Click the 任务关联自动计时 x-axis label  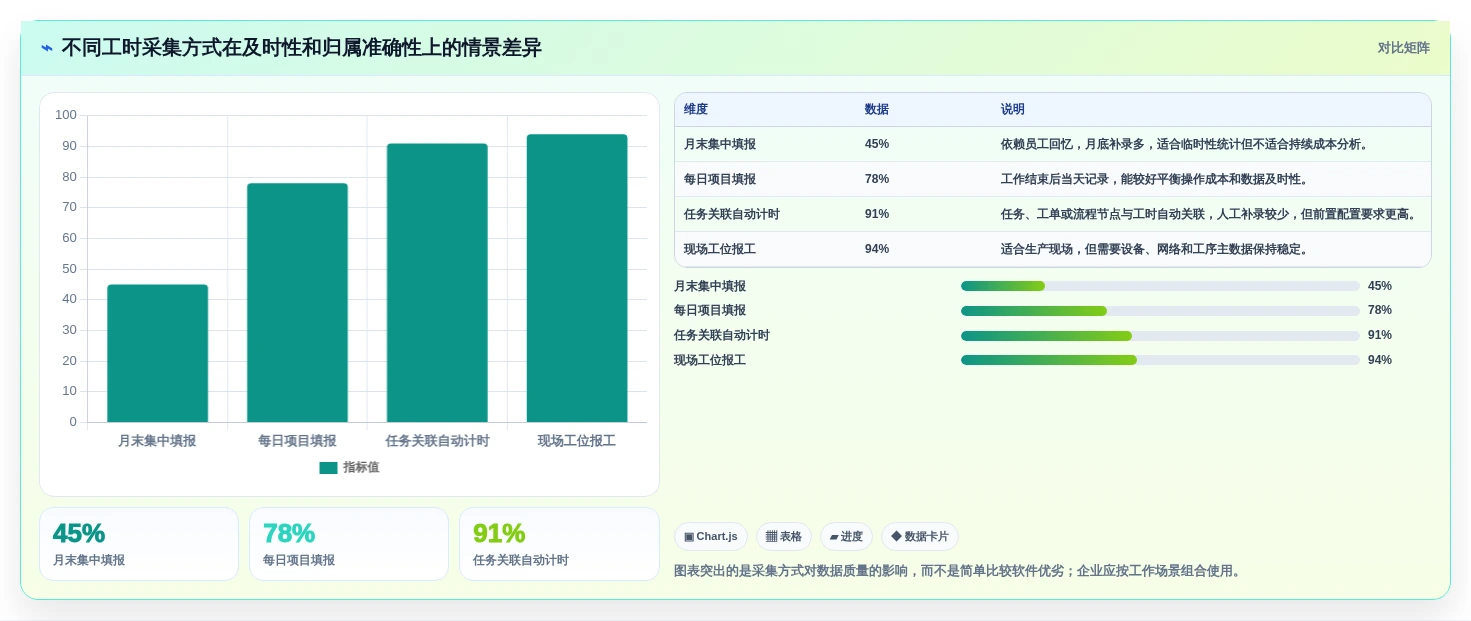tap(437, 441)
